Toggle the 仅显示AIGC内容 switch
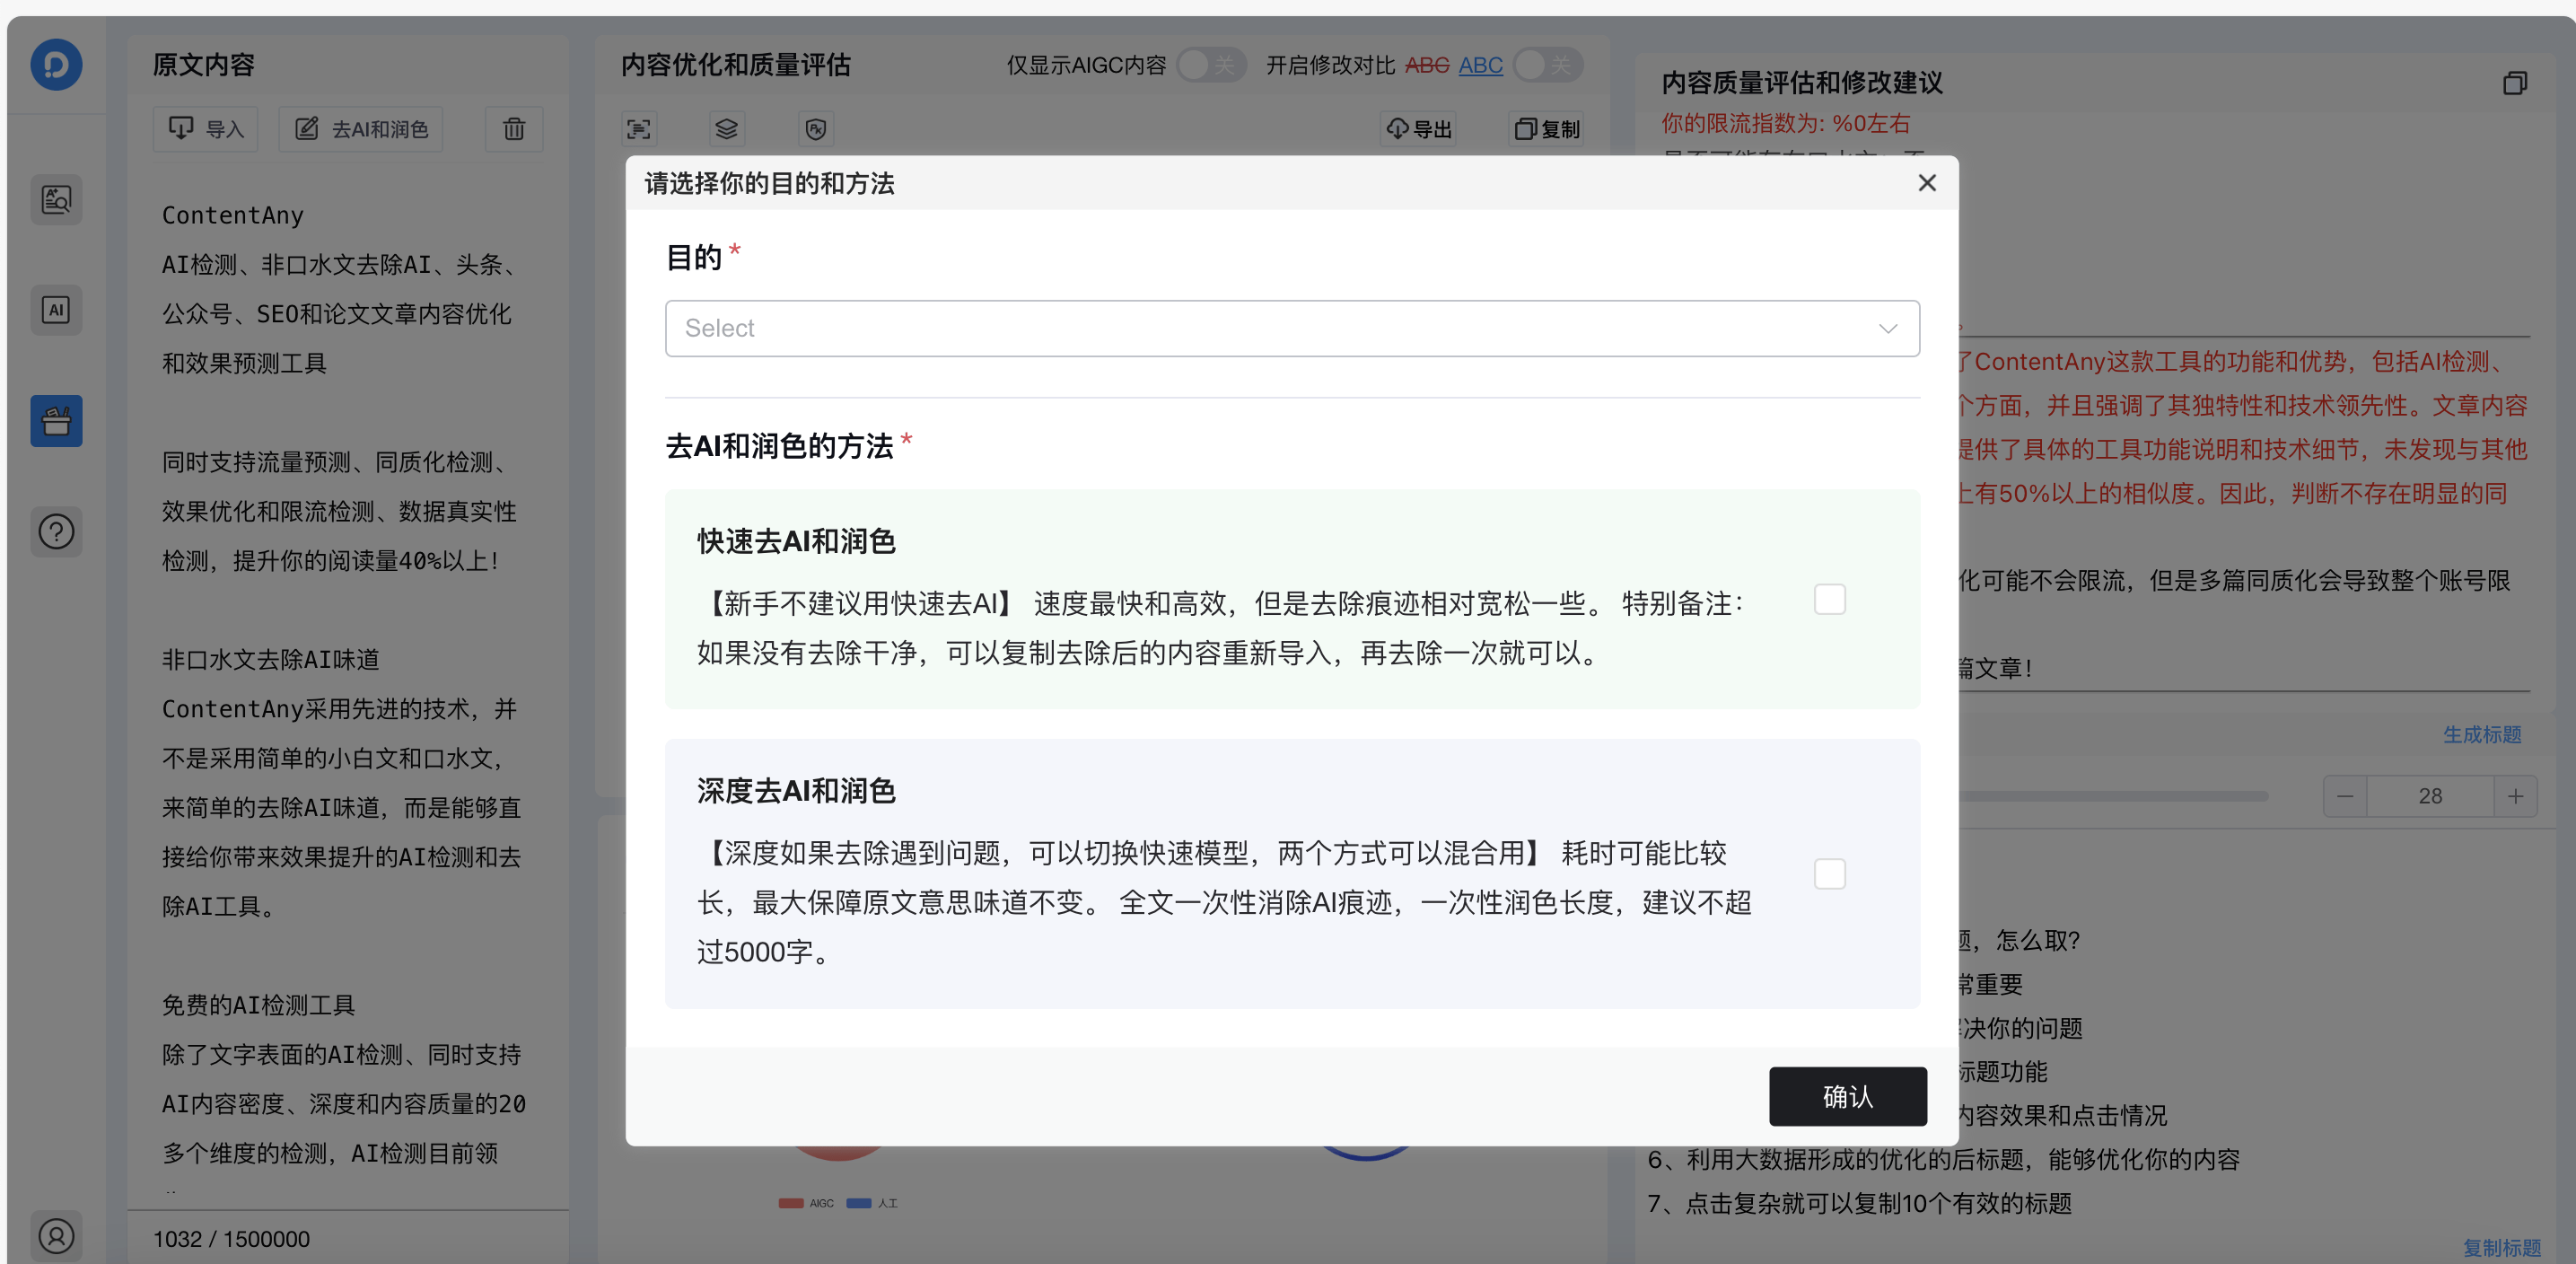 1211,65
